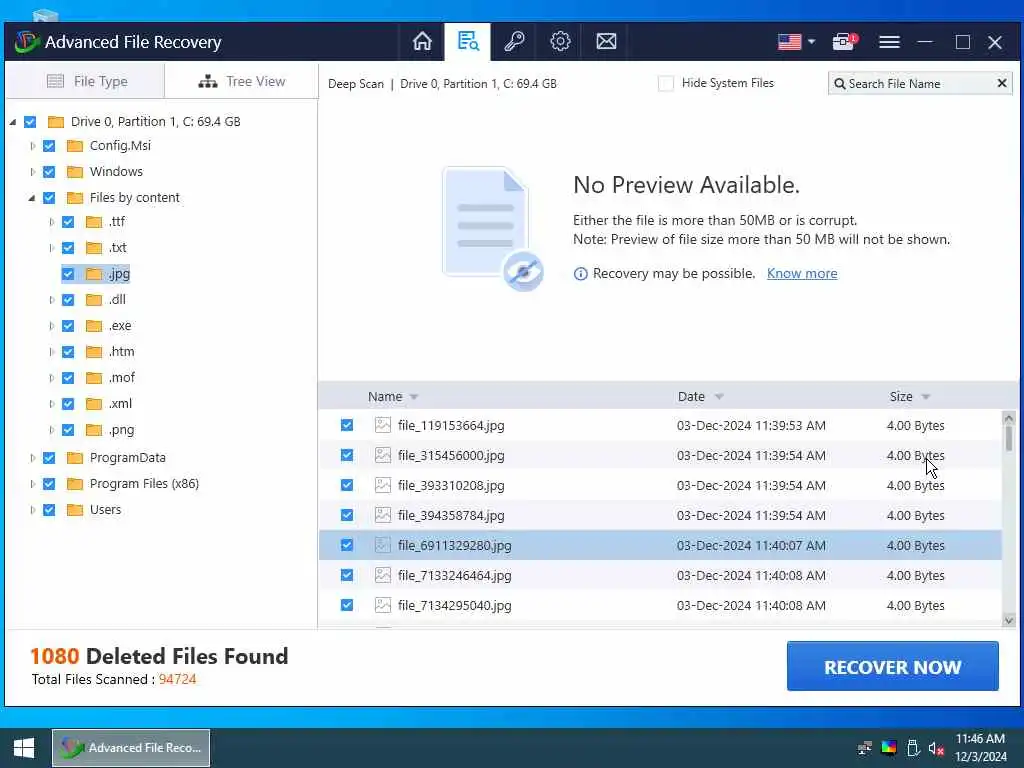Viewport: 1024px width, 768px height.
Task: Click Advanced File Recovery app logo
Action: coord(27,42)
